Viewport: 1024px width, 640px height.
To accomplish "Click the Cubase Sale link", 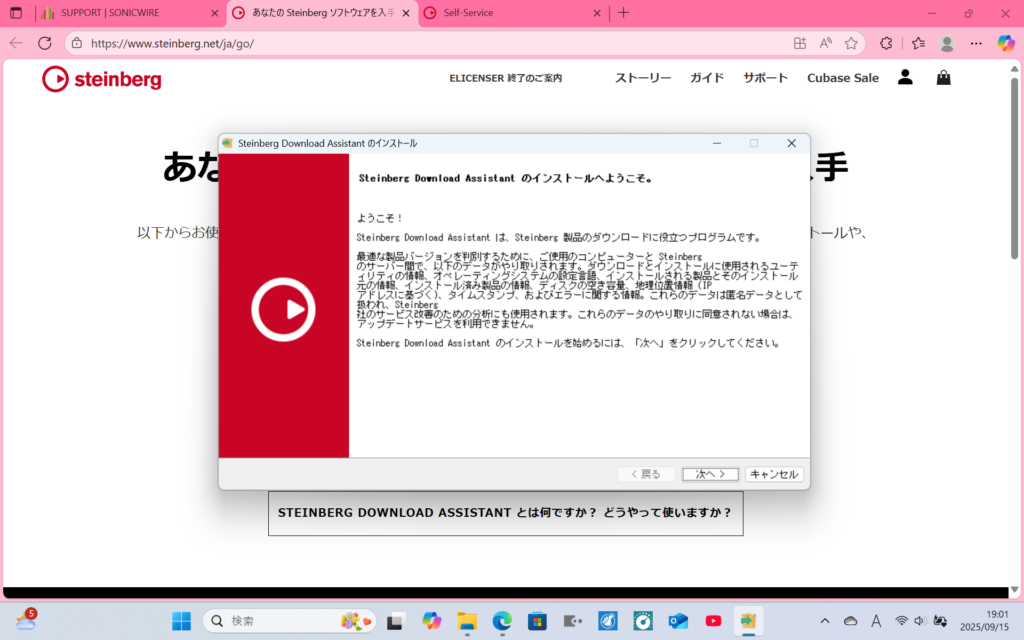I will (843, 78).
